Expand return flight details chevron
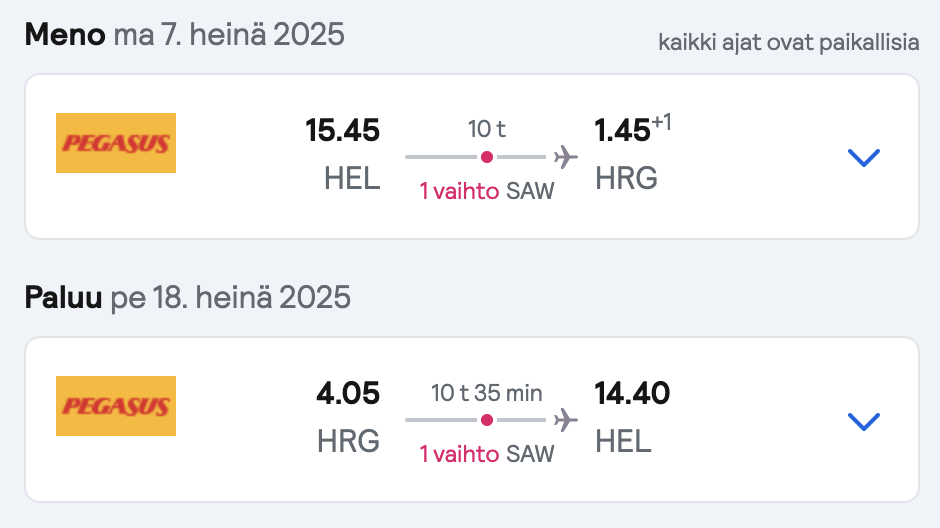The image size is (940, 528). (x=864, y=421)
